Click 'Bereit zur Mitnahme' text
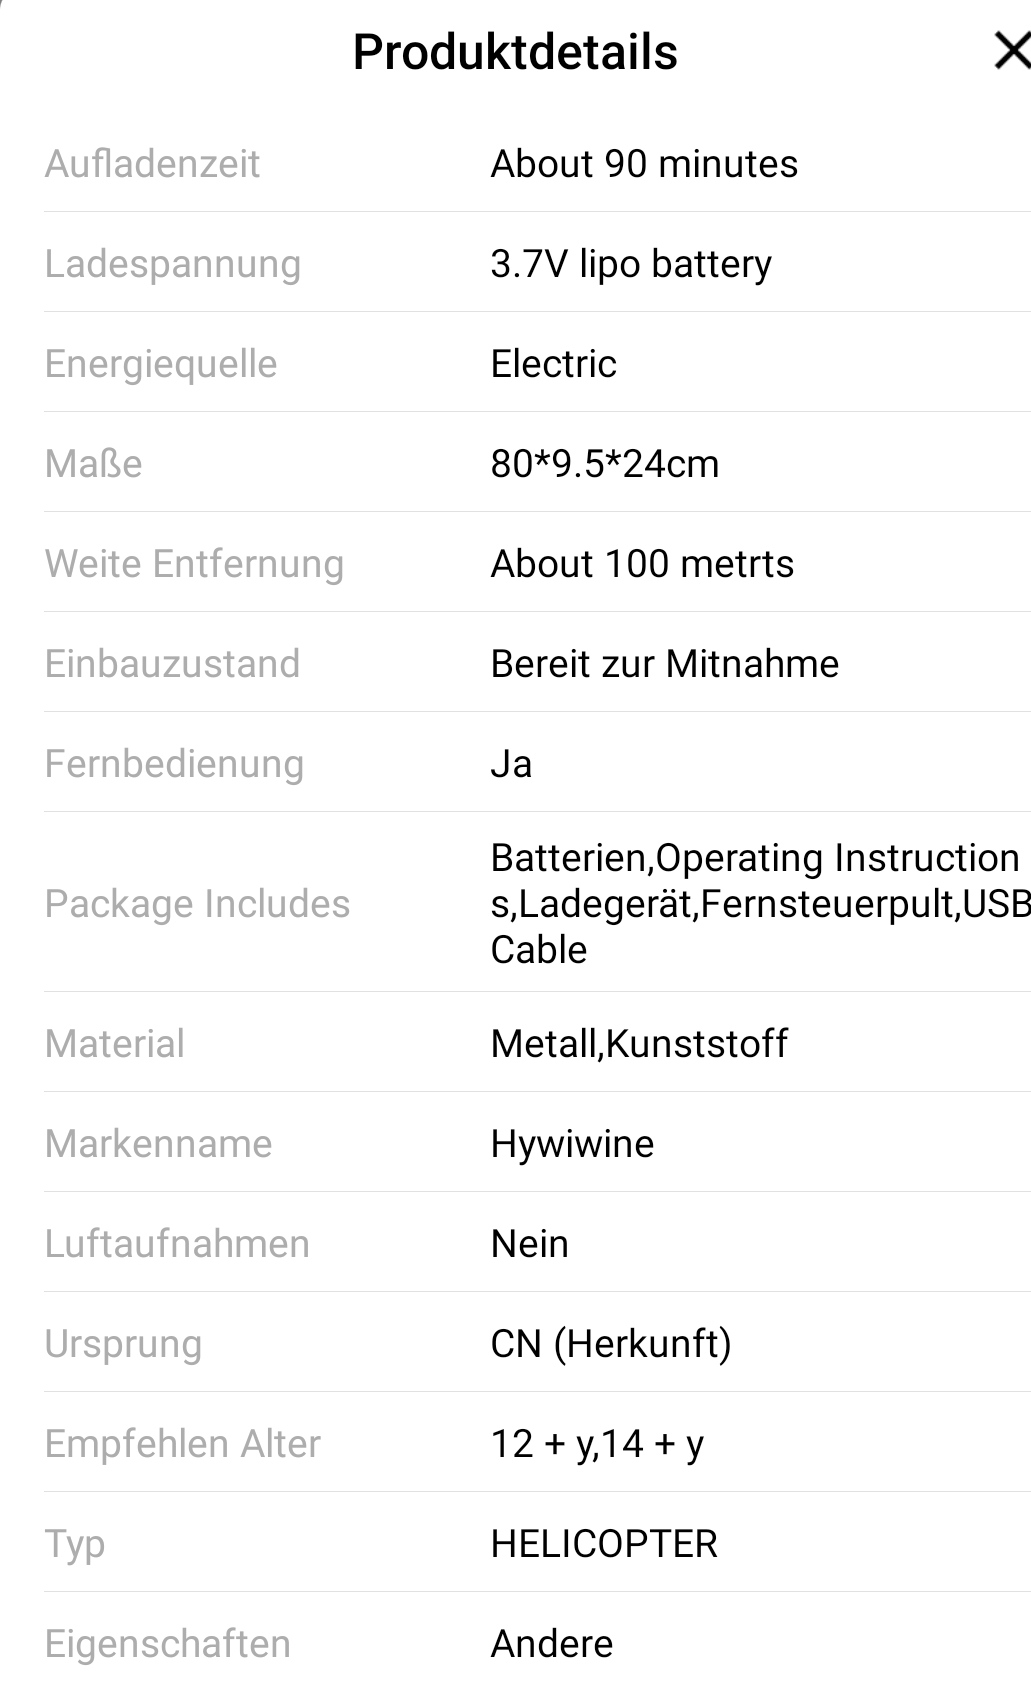Image resolution: width=1031 pixels, height=1689 pixels. coord(664,664)
